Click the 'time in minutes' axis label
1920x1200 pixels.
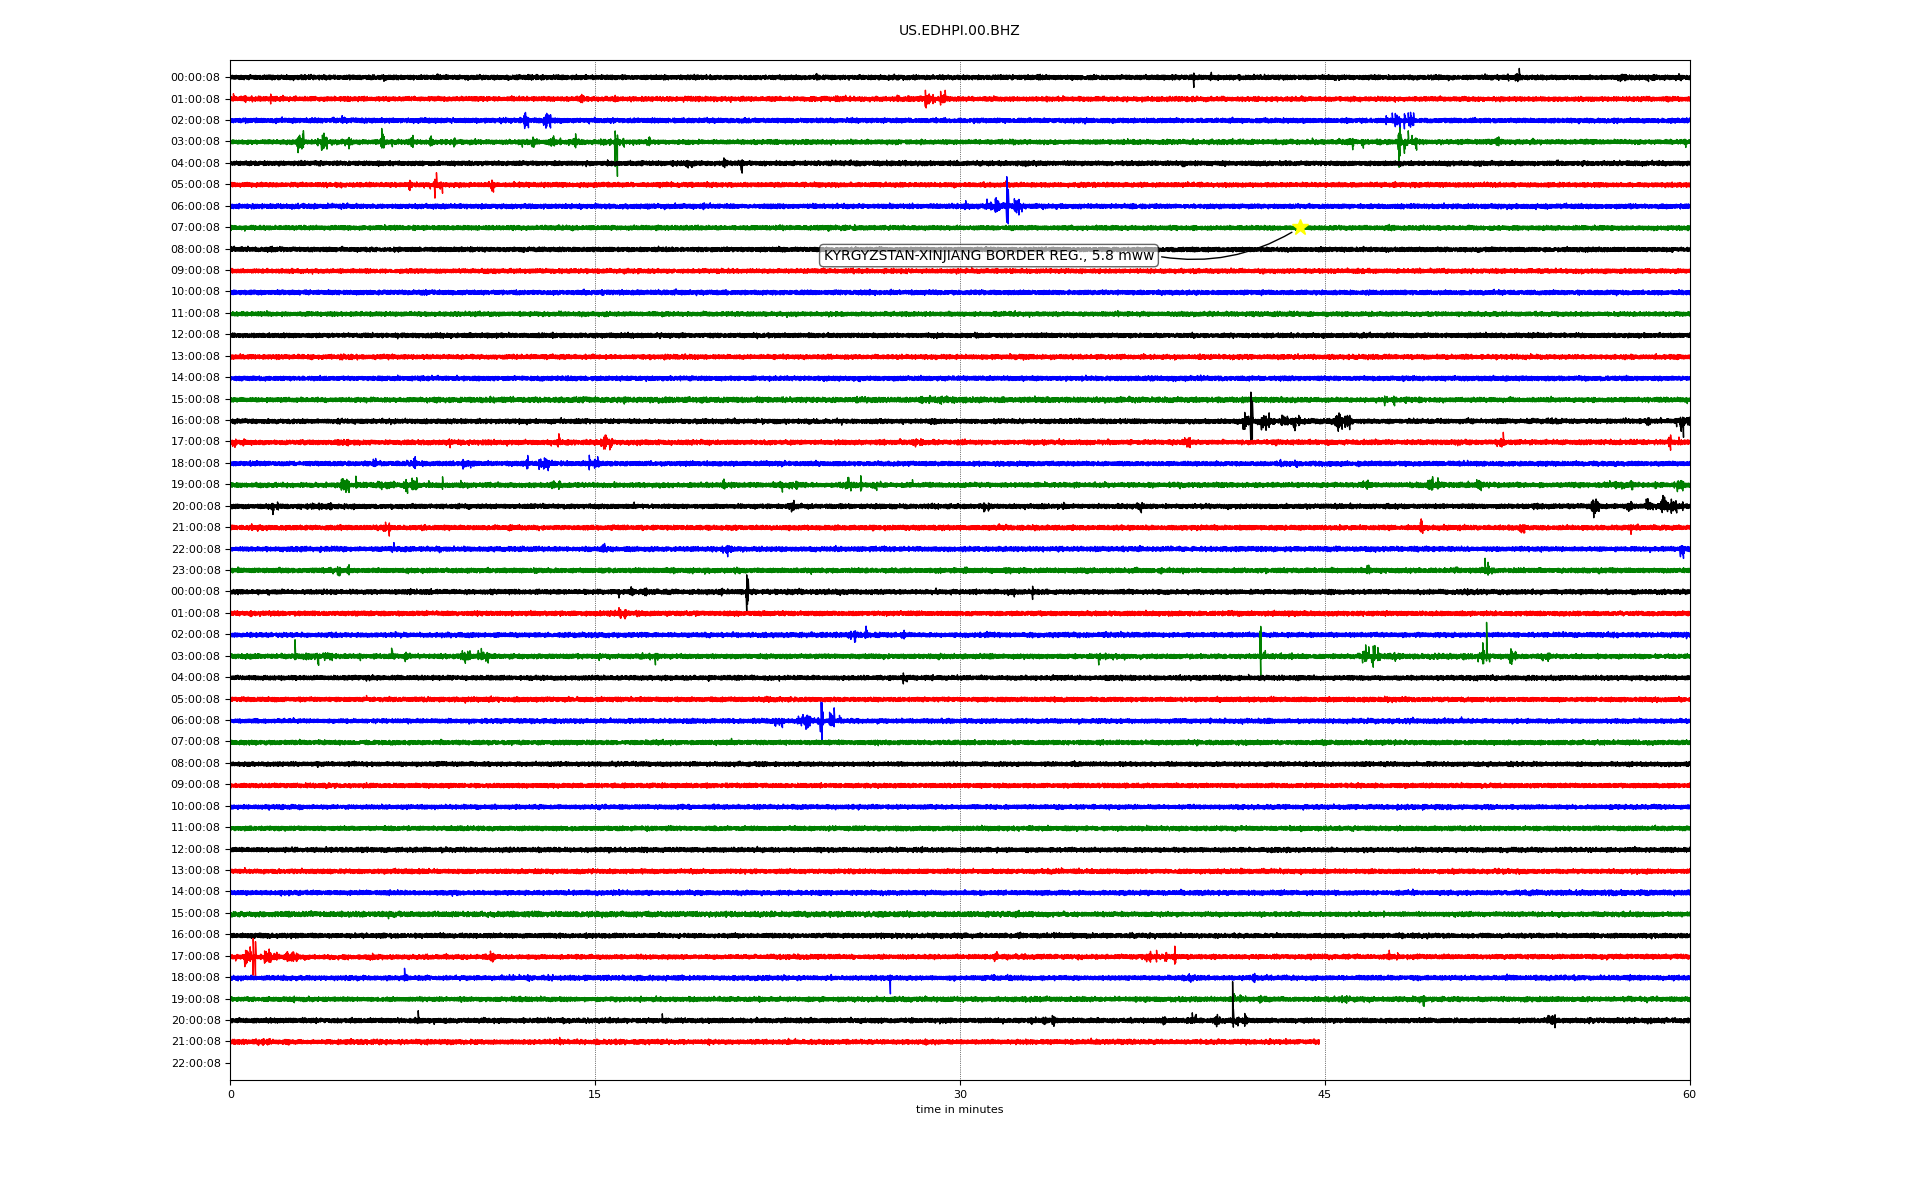pyautogui.click(x=959, y=1110)
